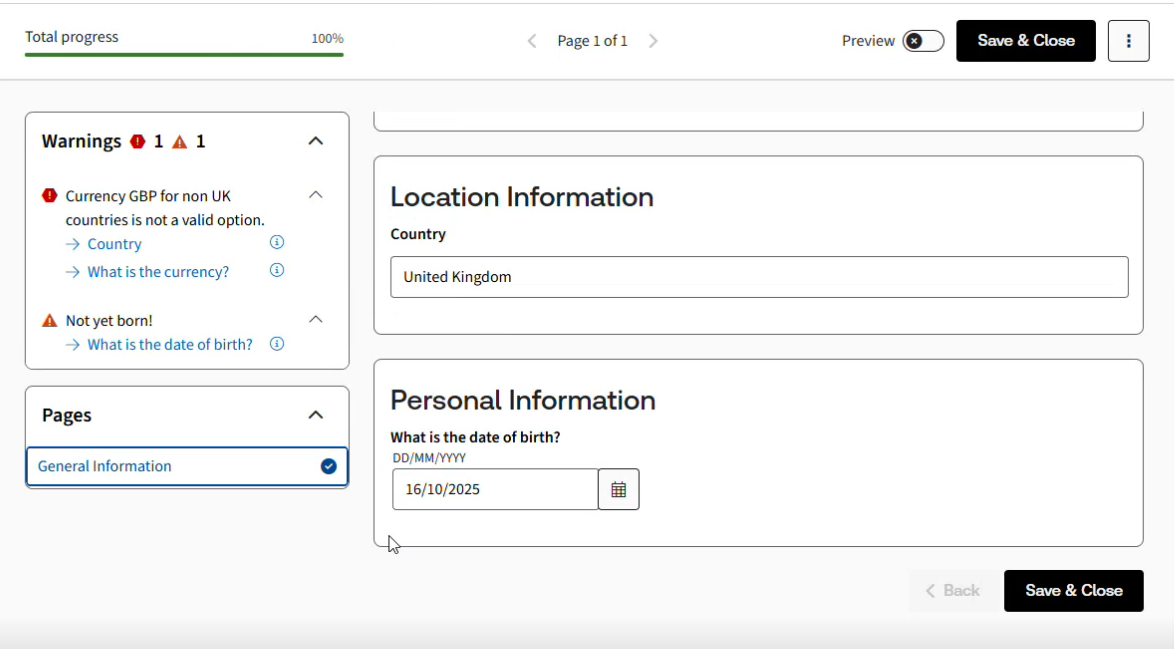Toggle the Preview switch
Screen dimensions: 1174x649
click(922, 41)
